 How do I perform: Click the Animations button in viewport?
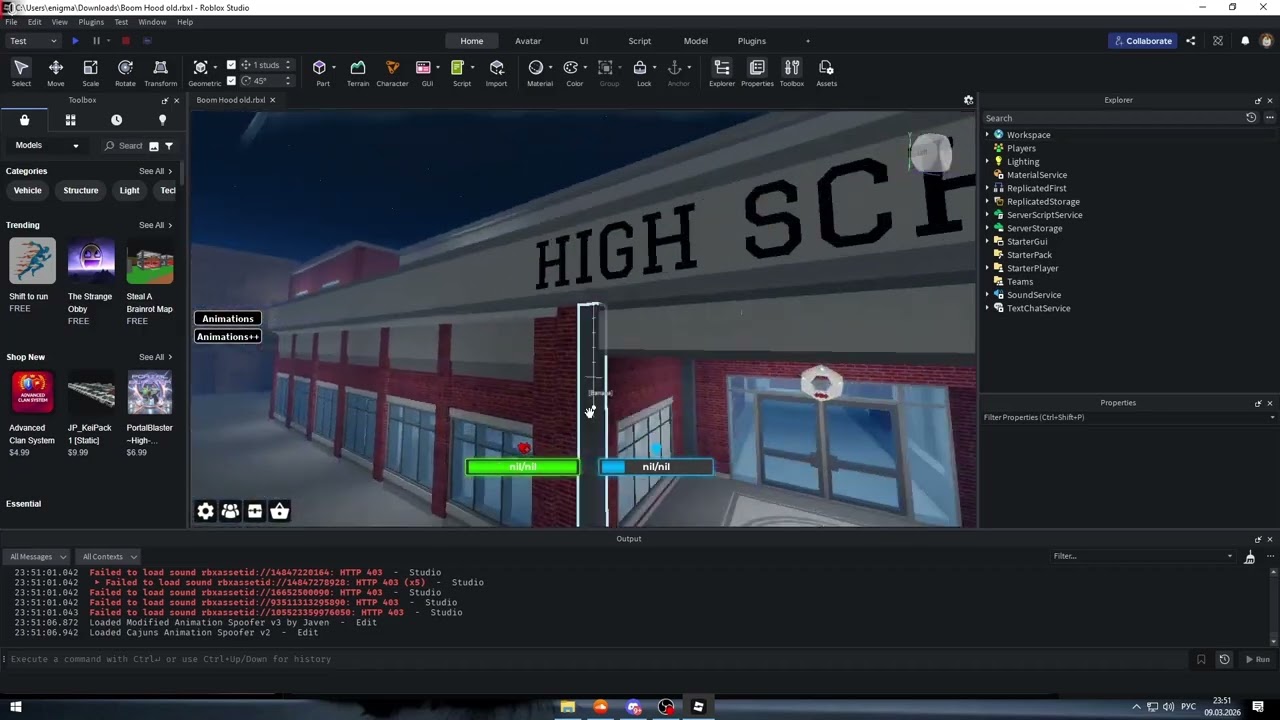(228, 319)
